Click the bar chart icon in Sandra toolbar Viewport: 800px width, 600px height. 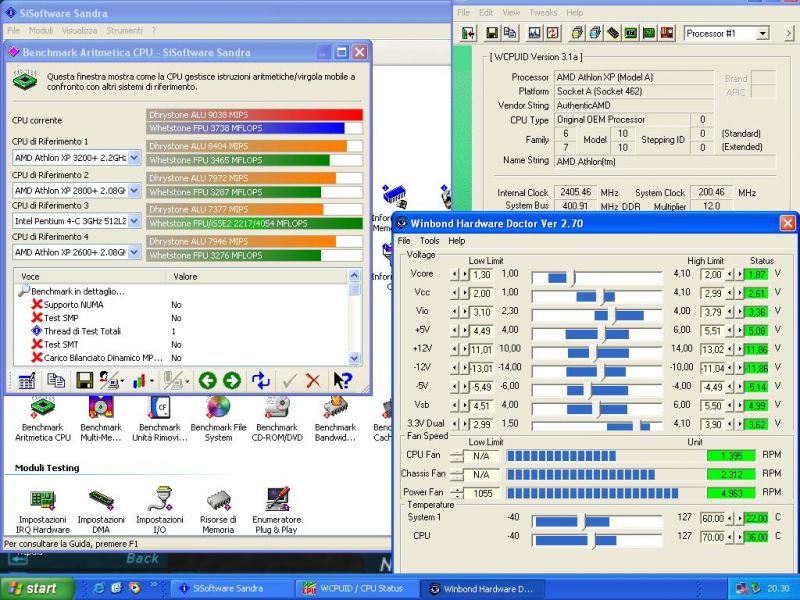pyautogui.click(x=140, y=381)
